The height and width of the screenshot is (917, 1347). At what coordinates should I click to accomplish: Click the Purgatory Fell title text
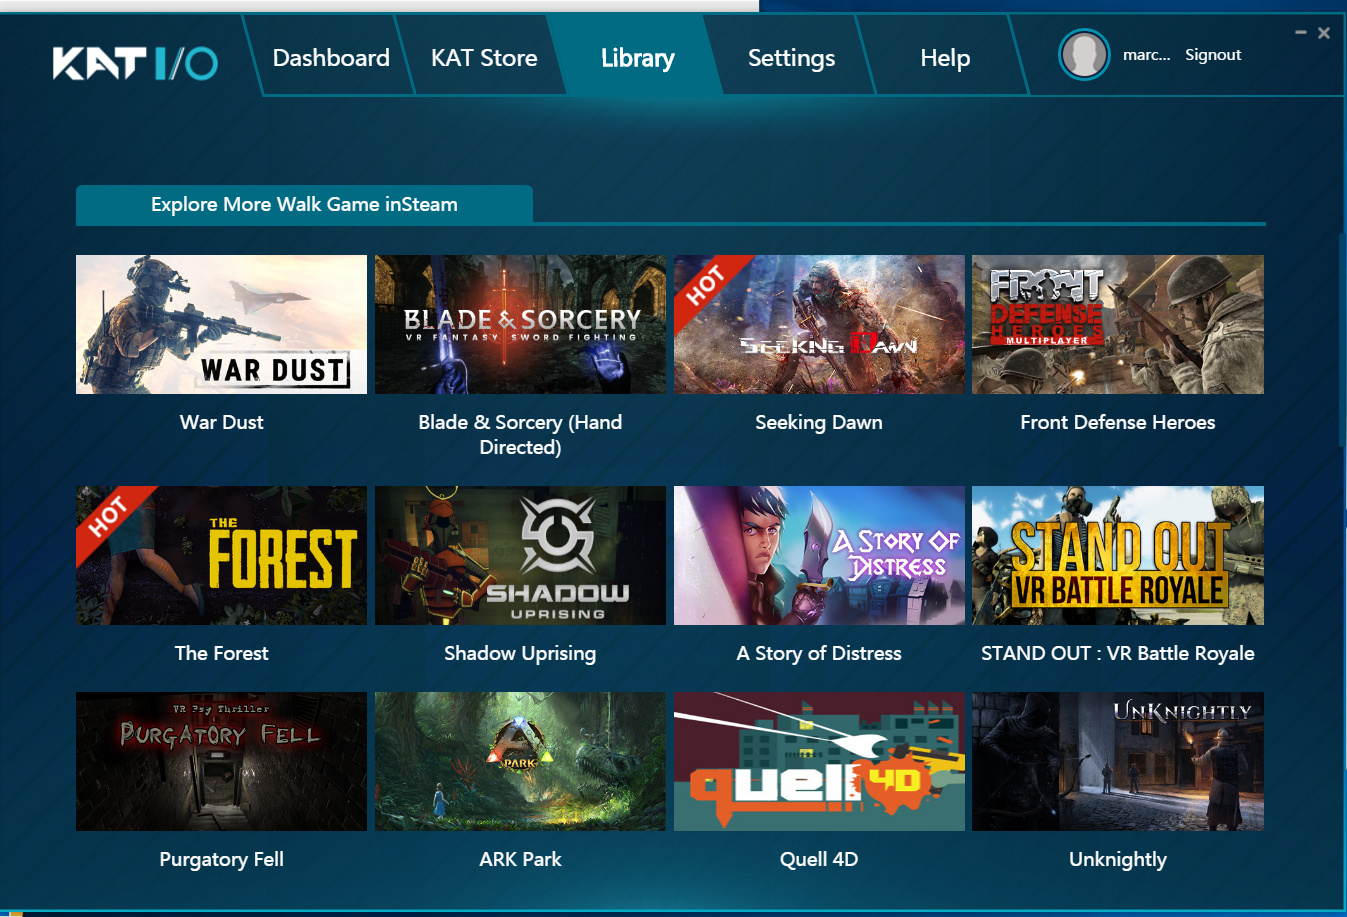[221, 859]
